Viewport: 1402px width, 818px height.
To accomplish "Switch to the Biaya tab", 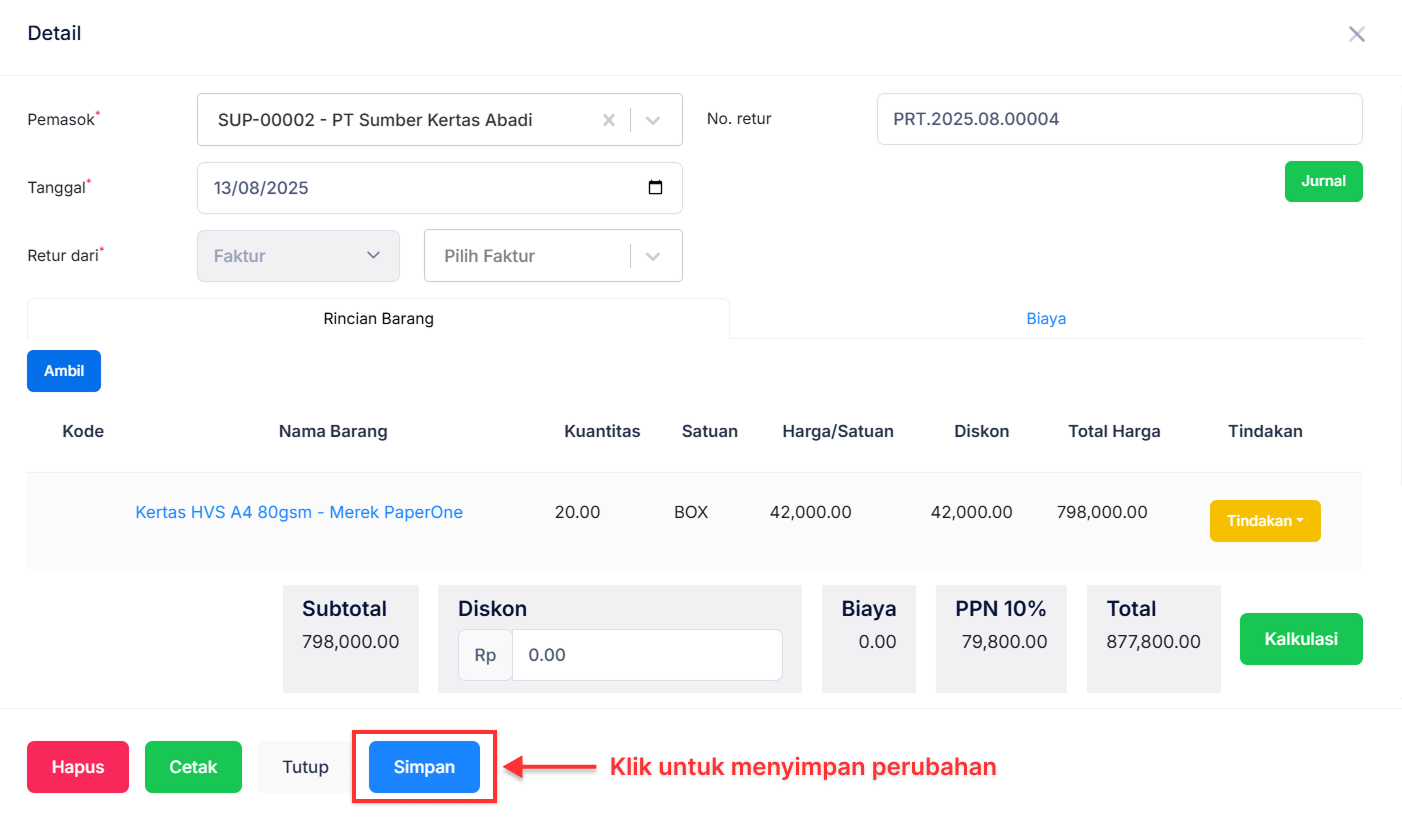I will pyautogui.click(x=1046, y=318).
